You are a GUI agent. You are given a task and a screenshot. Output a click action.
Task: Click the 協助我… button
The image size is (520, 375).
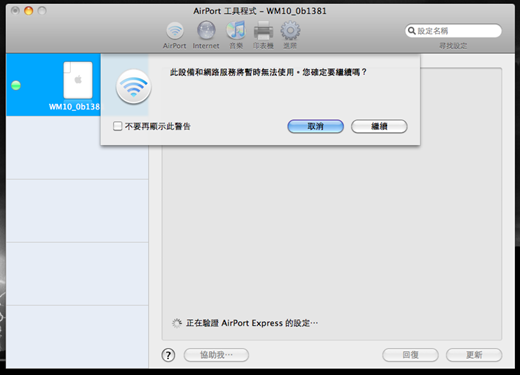pos(216,355)
